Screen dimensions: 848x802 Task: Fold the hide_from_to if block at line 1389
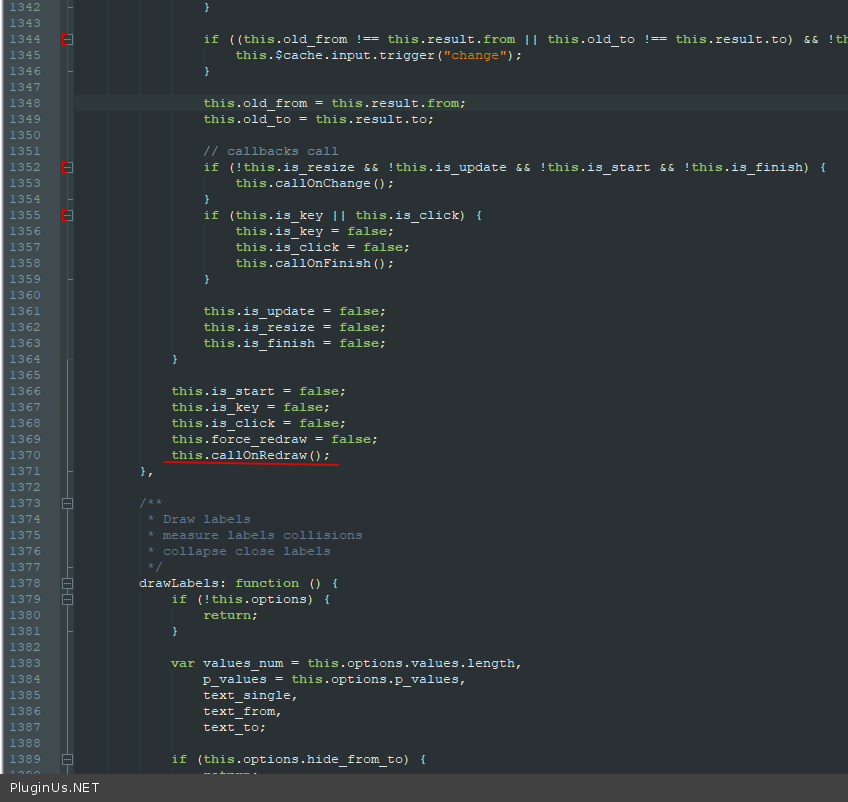coord(67,760)
